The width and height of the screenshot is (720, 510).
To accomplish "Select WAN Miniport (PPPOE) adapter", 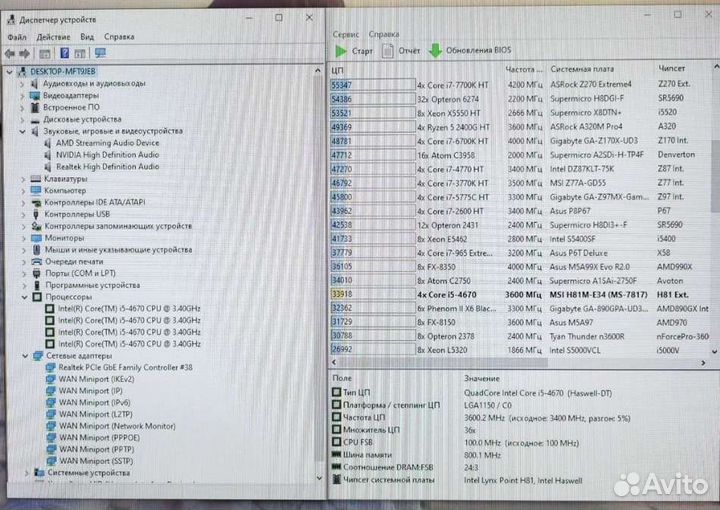I will [99, 437].
